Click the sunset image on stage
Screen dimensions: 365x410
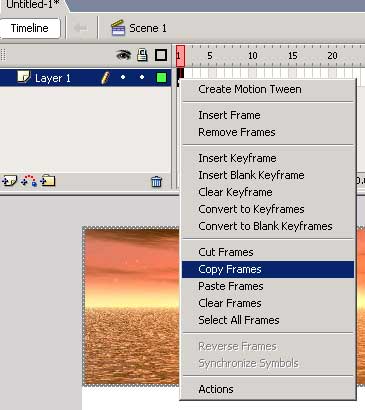click(x=131, y=307)
